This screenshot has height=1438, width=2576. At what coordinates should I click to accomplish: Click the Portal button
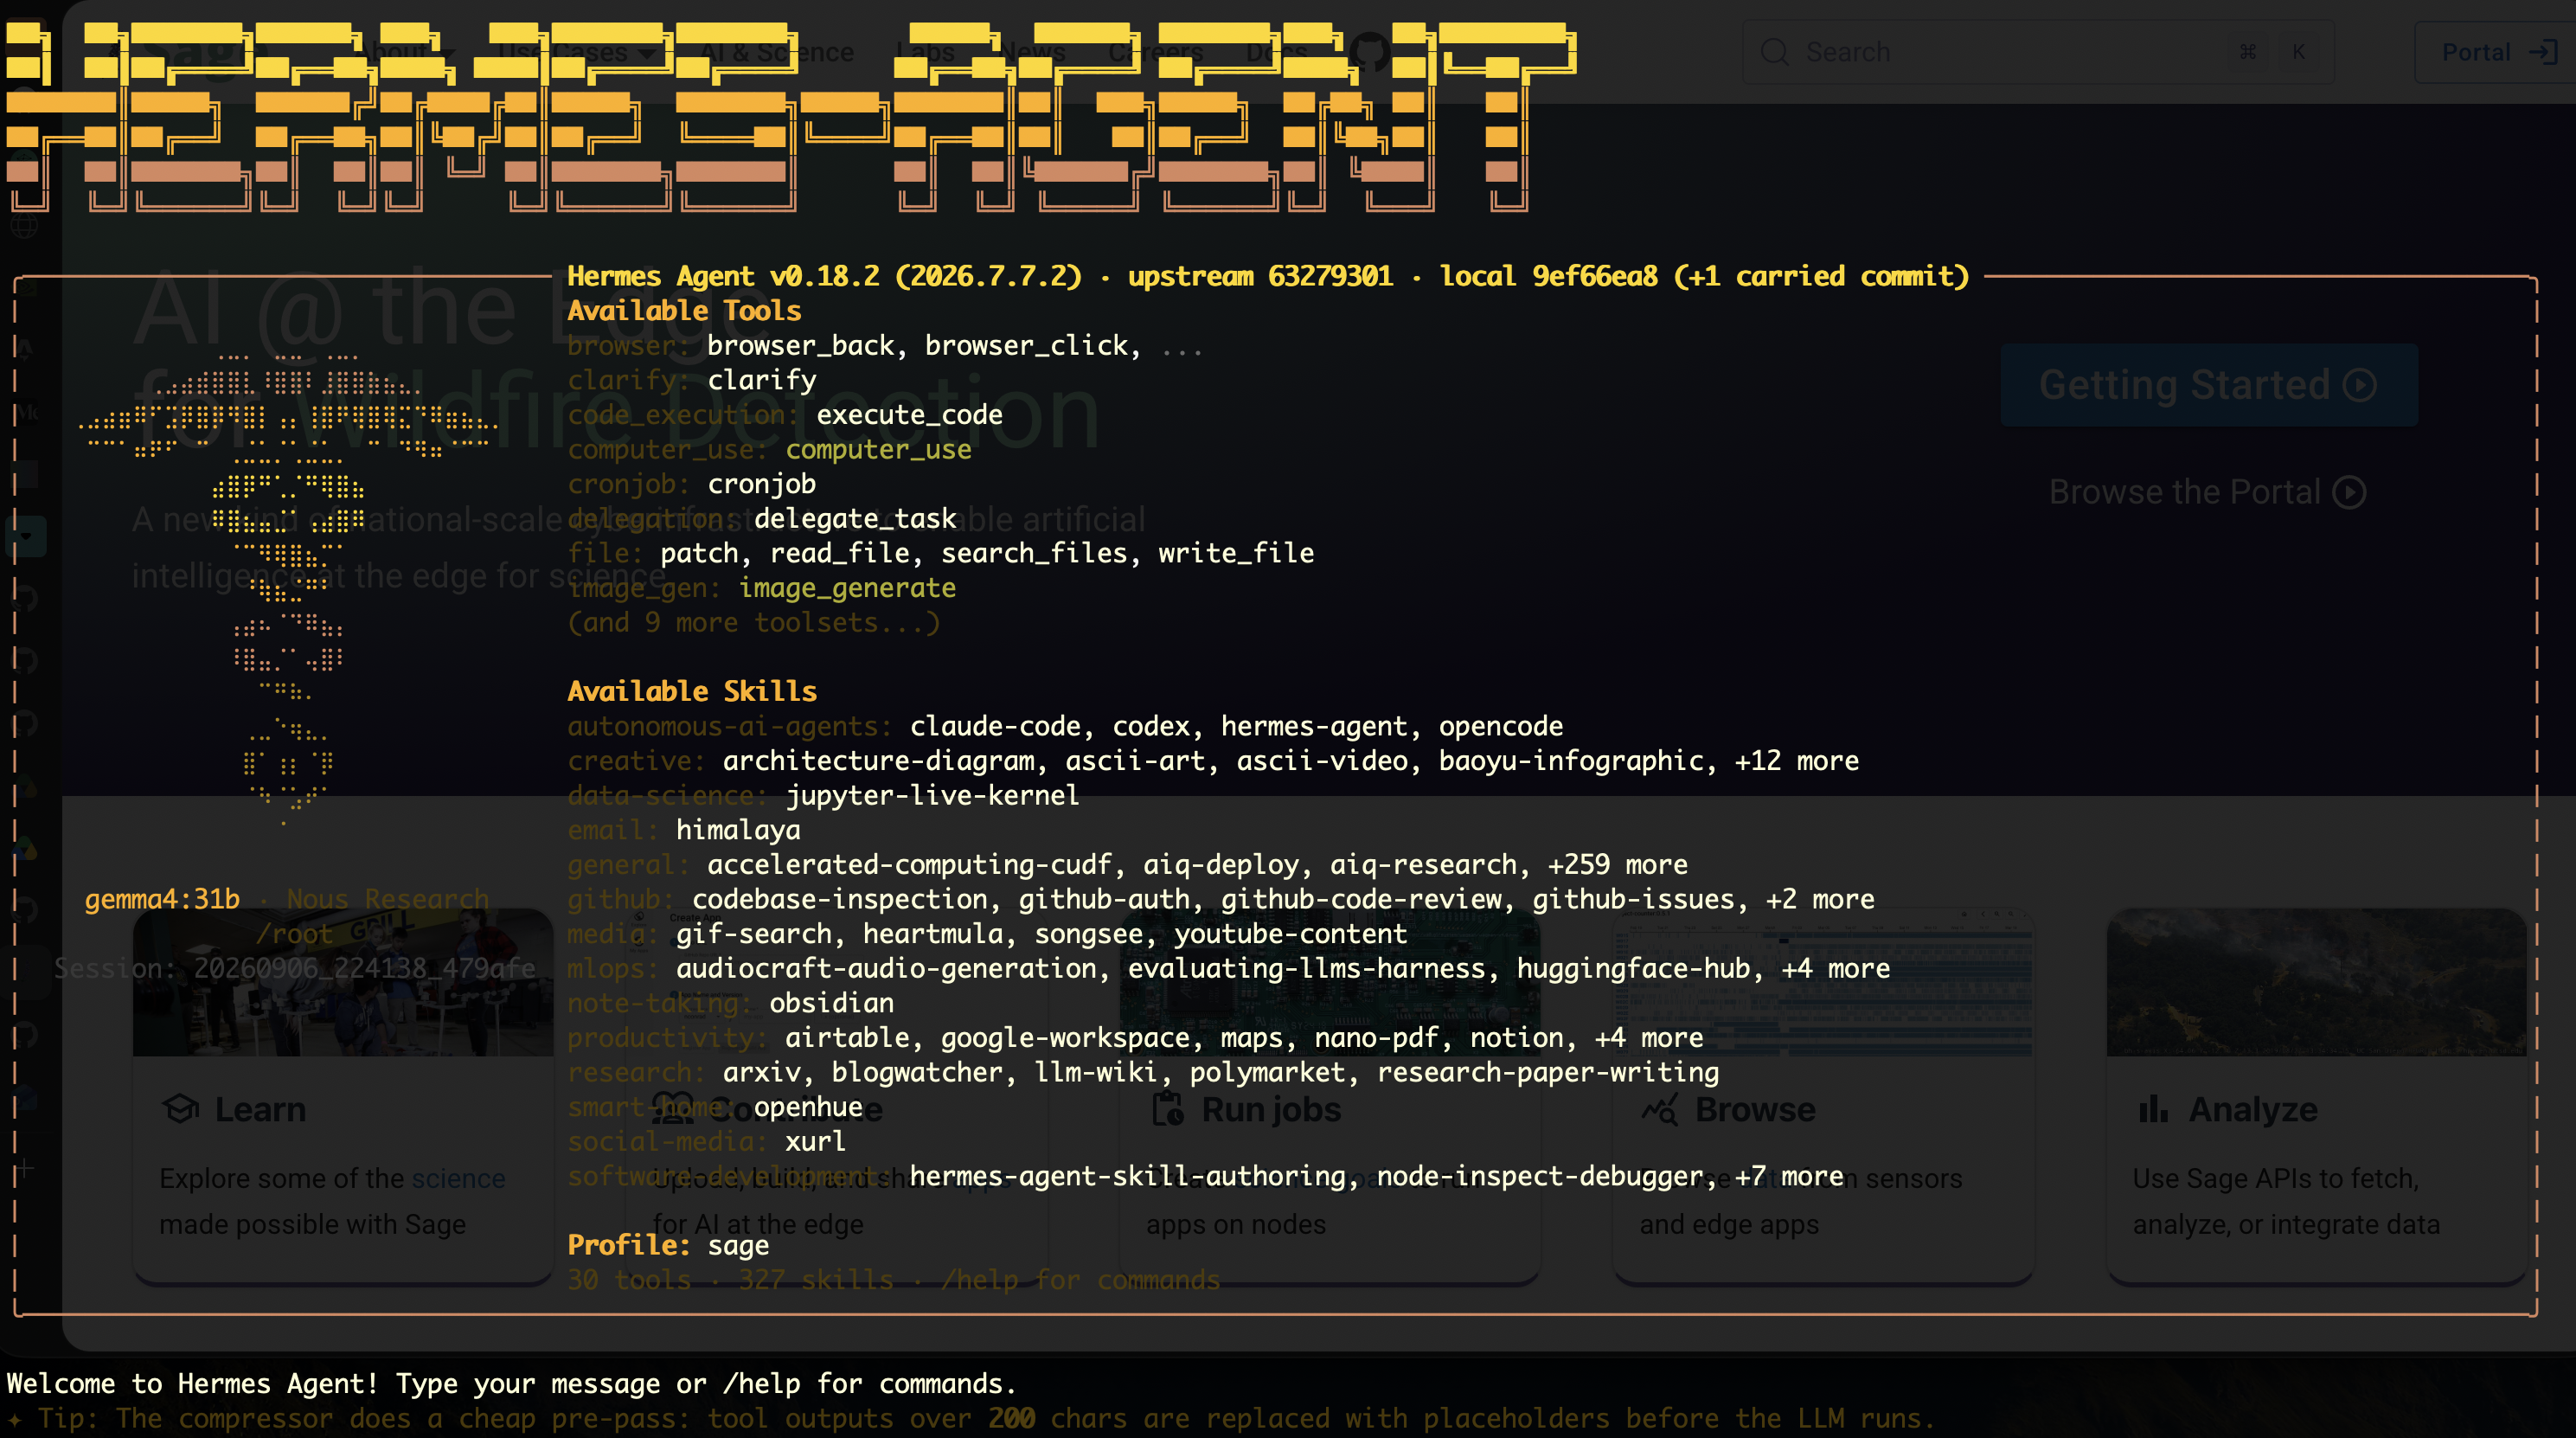[x=2498, y=52]
